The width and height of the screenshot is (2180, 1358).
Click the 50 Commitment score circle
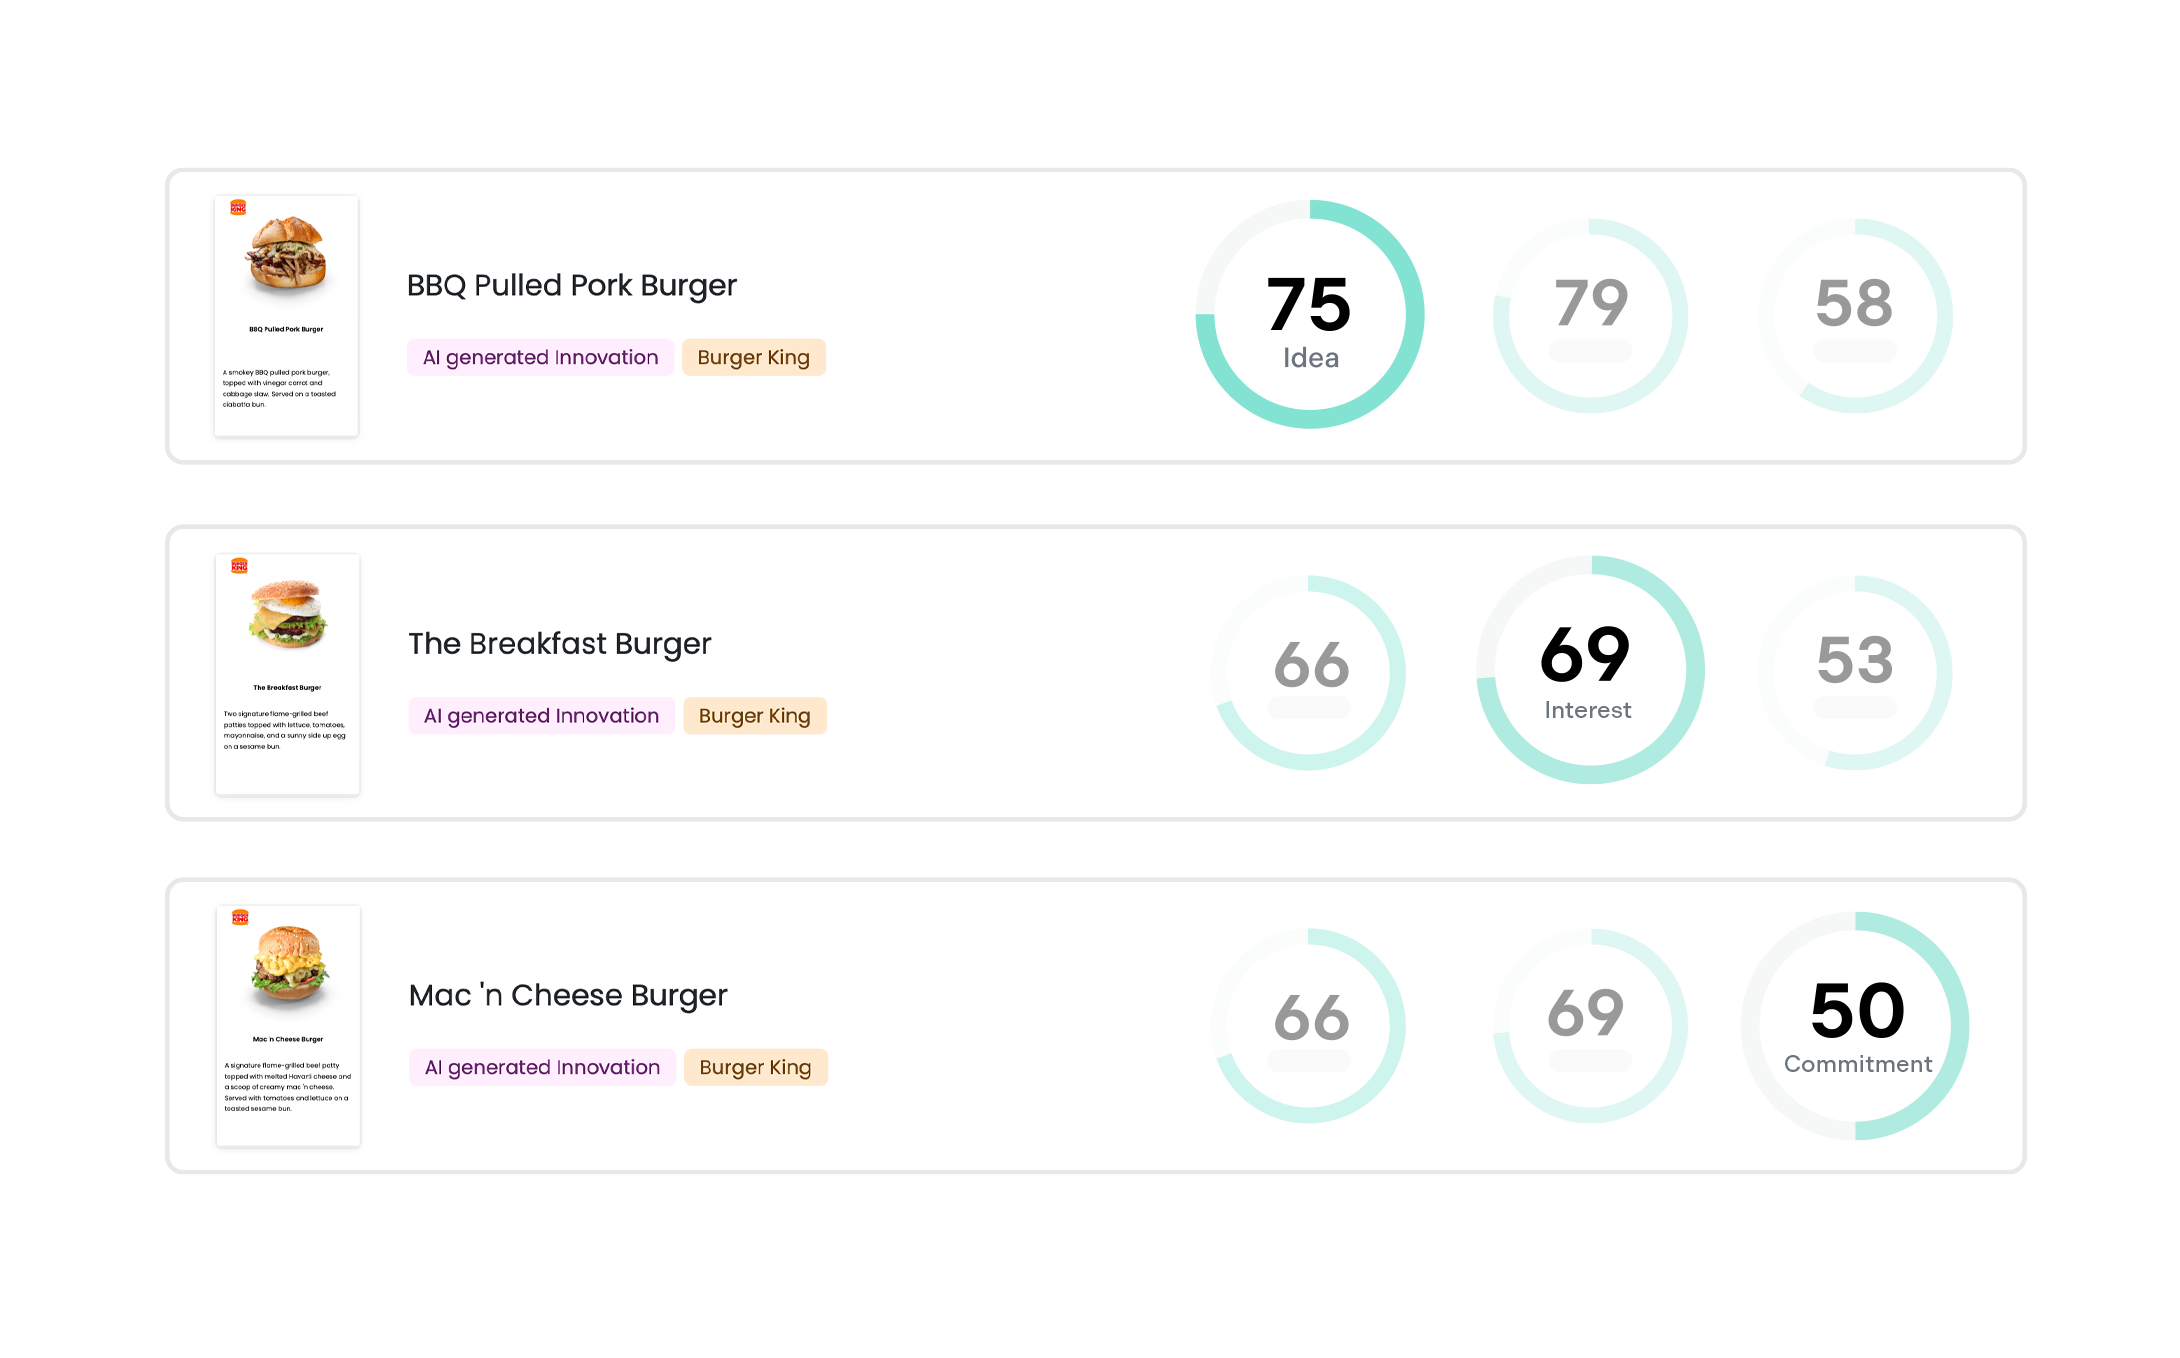[1856, 1026]
